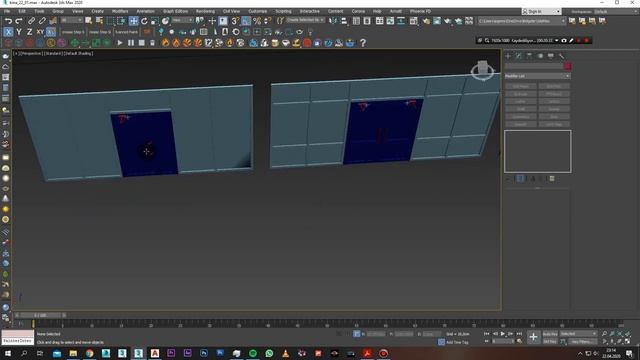640x360 pixels.
Task: Click the question mark help icon
Action: click(362, 42)
